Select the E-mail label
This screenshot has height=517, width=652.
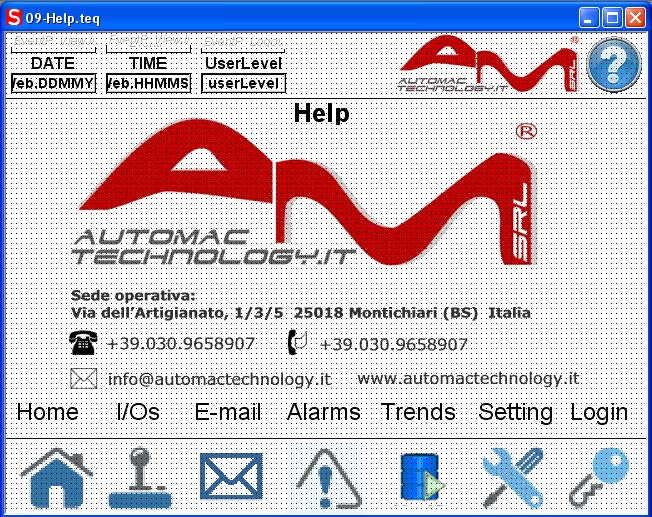[228, 412]
